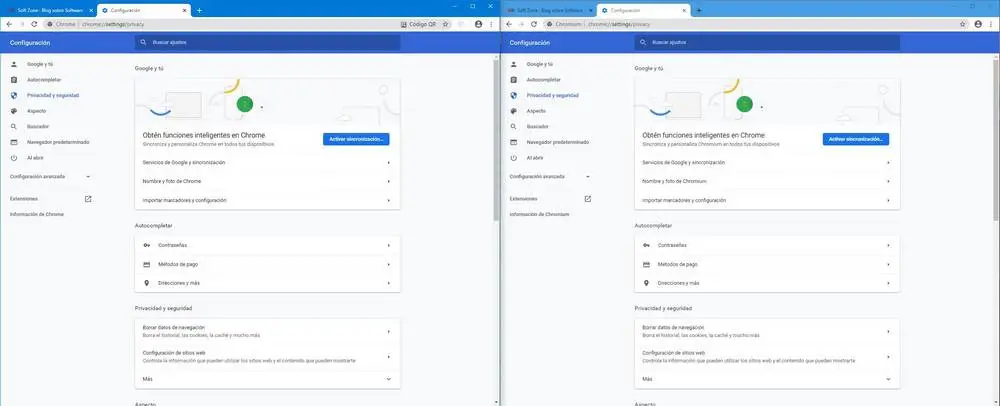The width and height of the screenshot is (1000, 406).
Task: Click the Buscar ajustes field in Chromium
Action: tap(767, 42)
